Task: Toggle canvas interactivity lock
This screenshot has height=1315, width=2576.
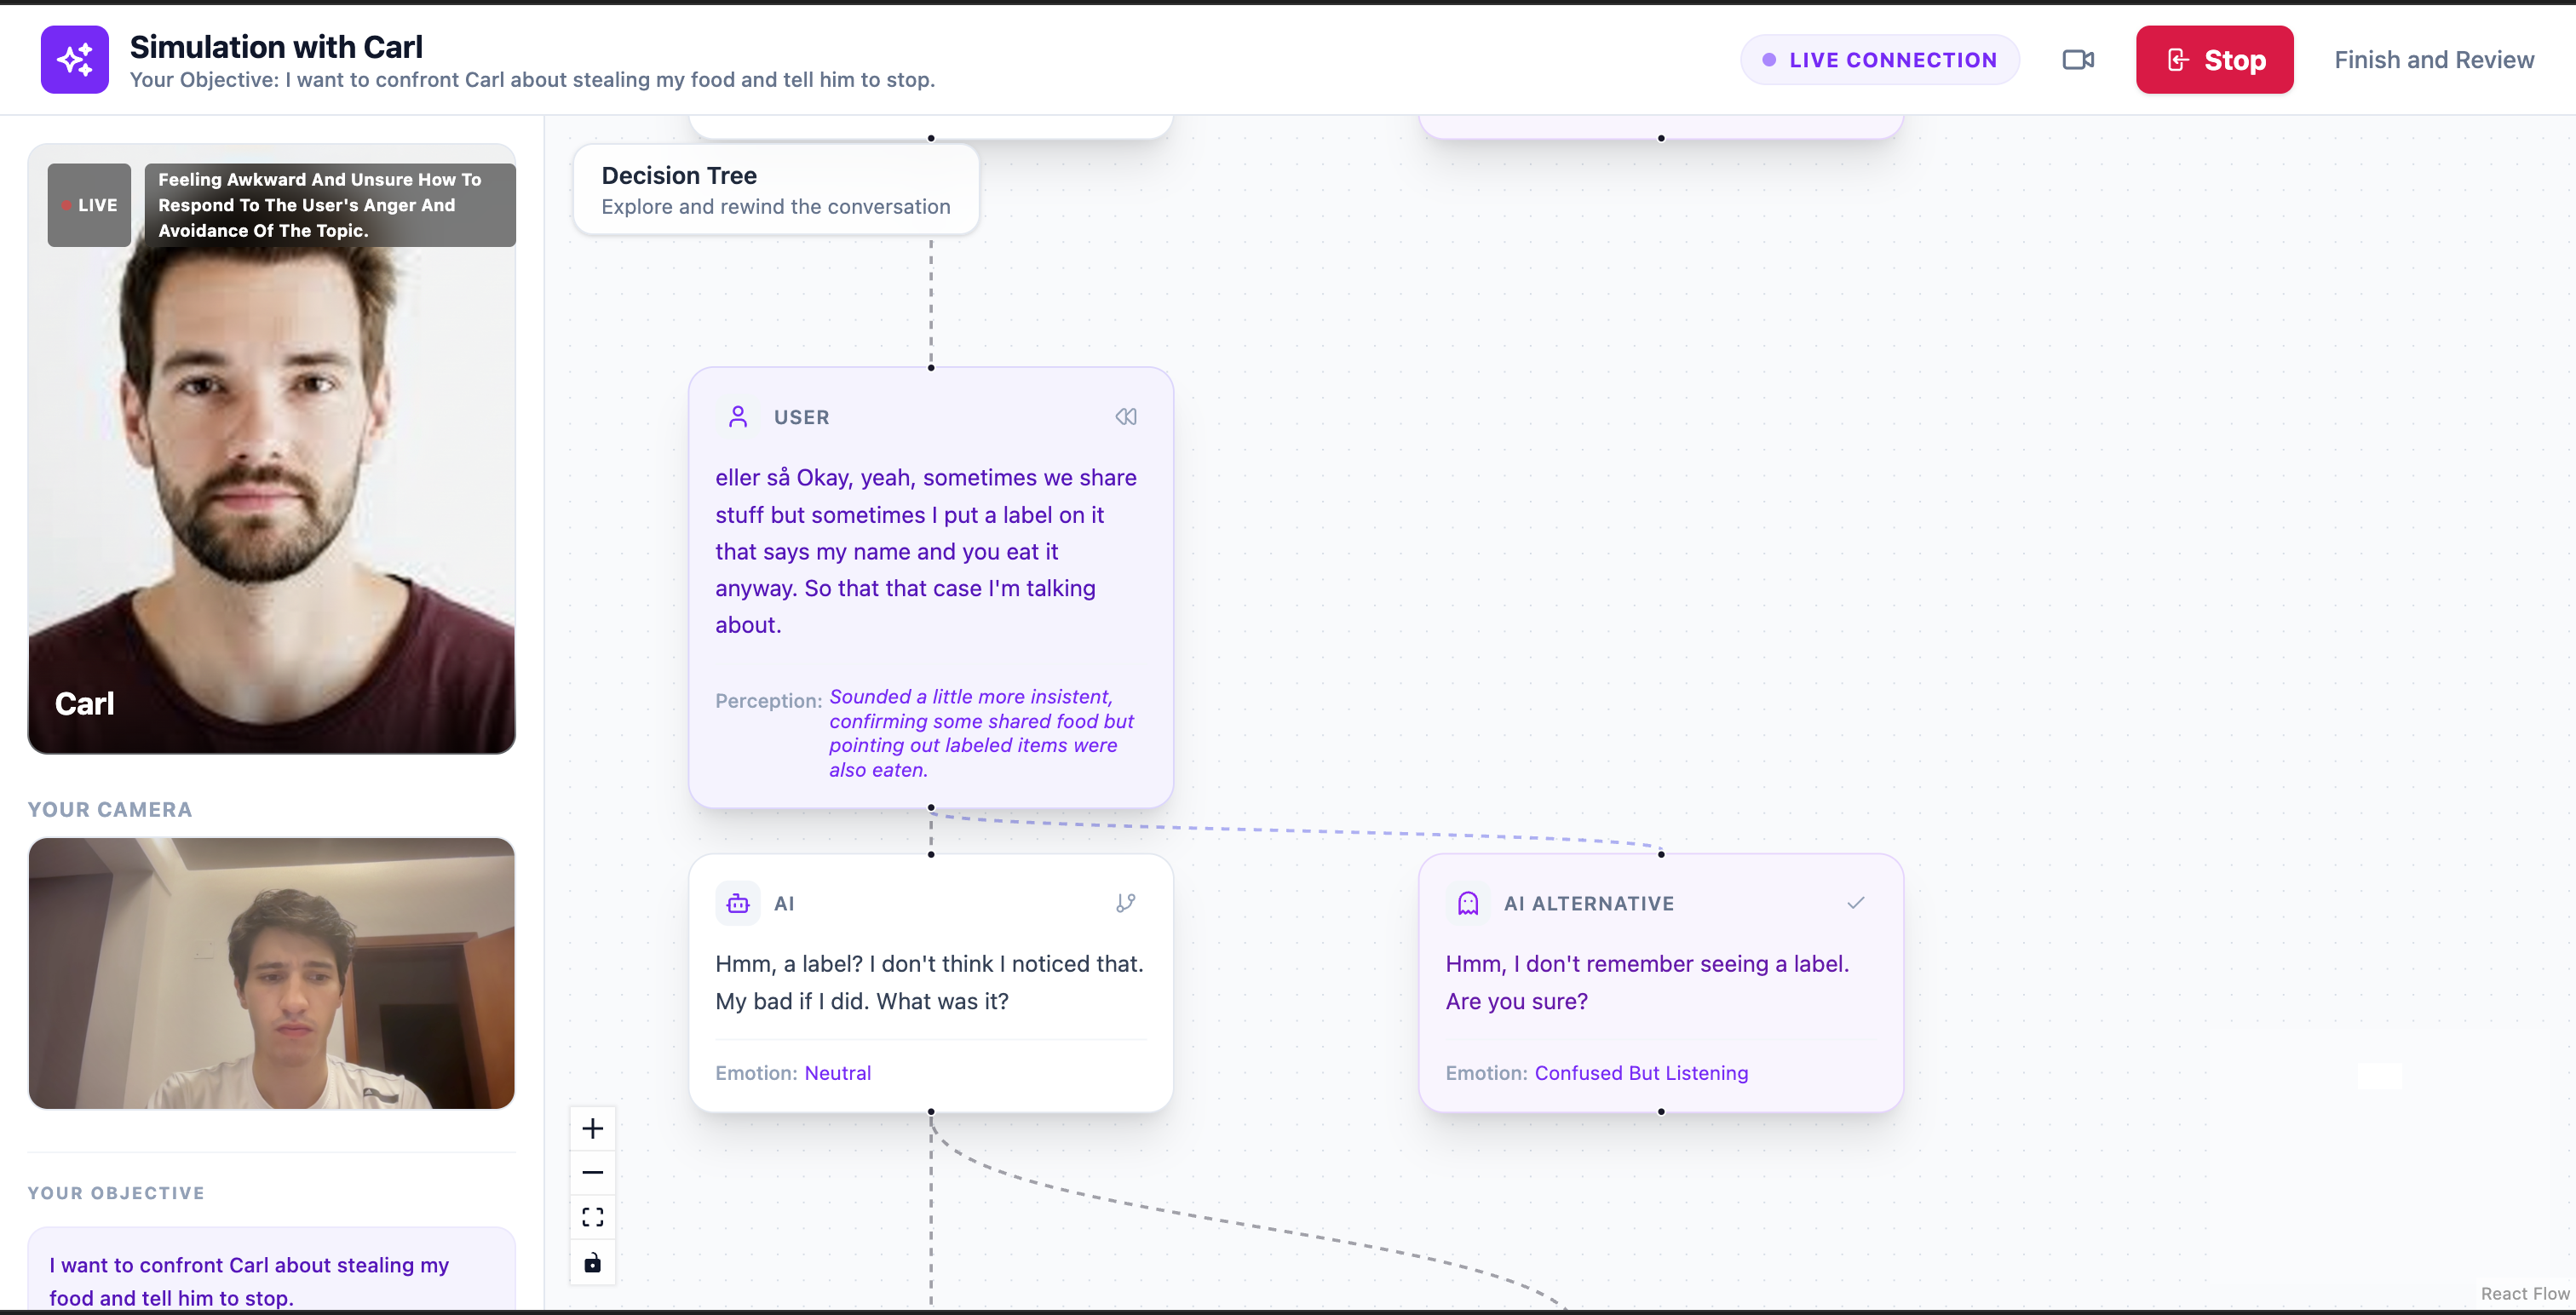Action: [x=593, y=1262]
